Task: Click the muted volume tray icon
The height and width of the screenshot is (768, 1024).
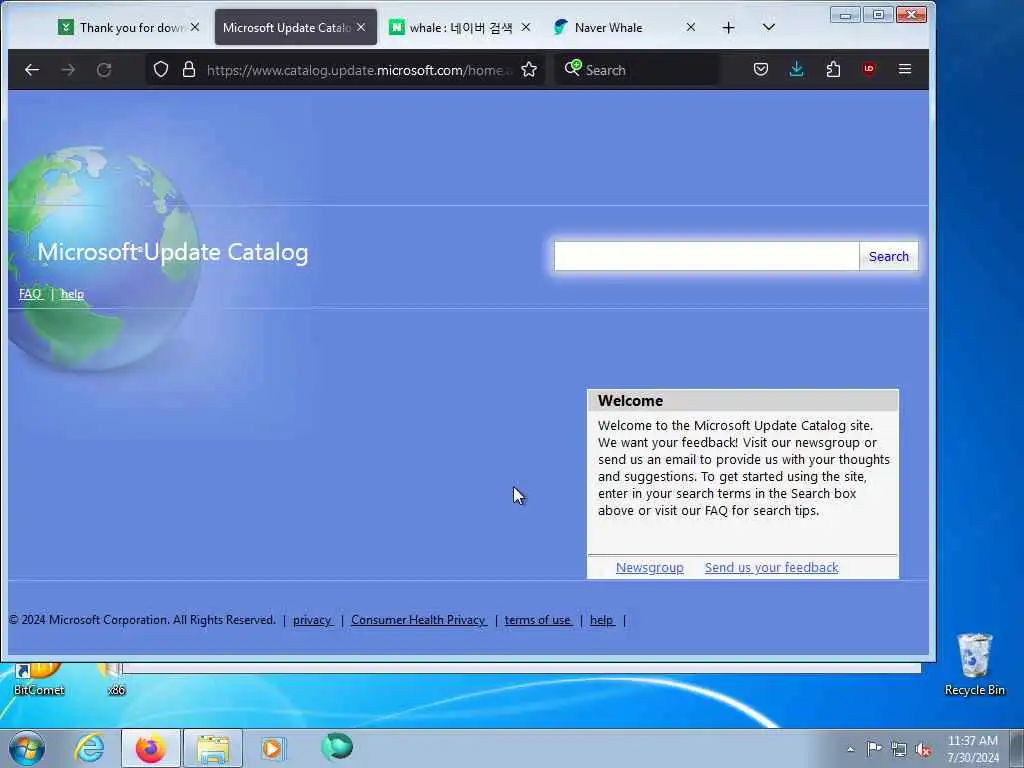Action: click(x=923, y=749)
